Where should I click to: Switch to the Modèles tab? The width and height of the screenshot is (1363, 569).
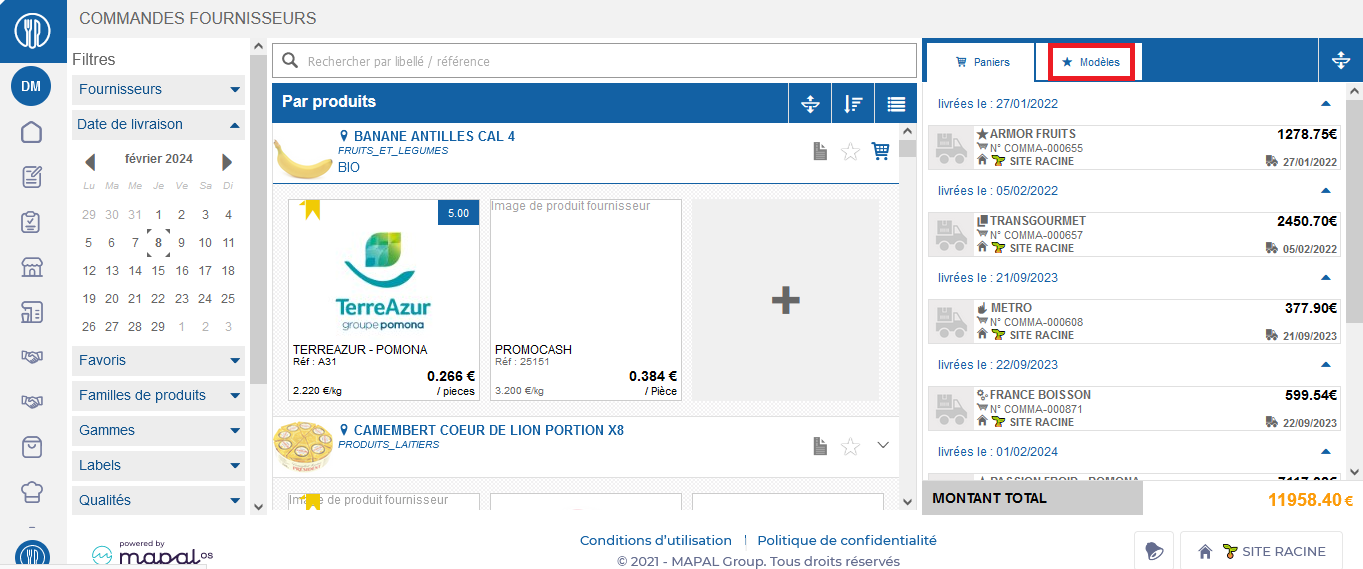click(1090, 62)
